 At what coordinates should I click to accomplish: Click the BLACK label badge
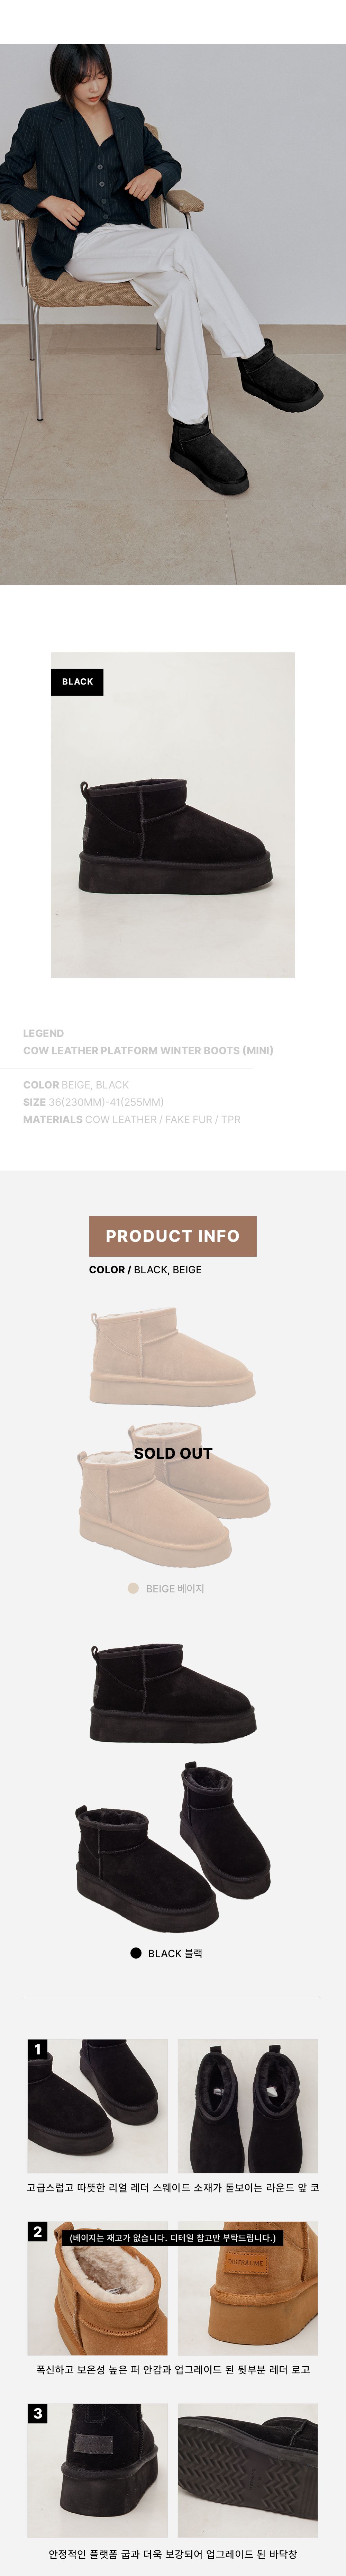[77, 681]
